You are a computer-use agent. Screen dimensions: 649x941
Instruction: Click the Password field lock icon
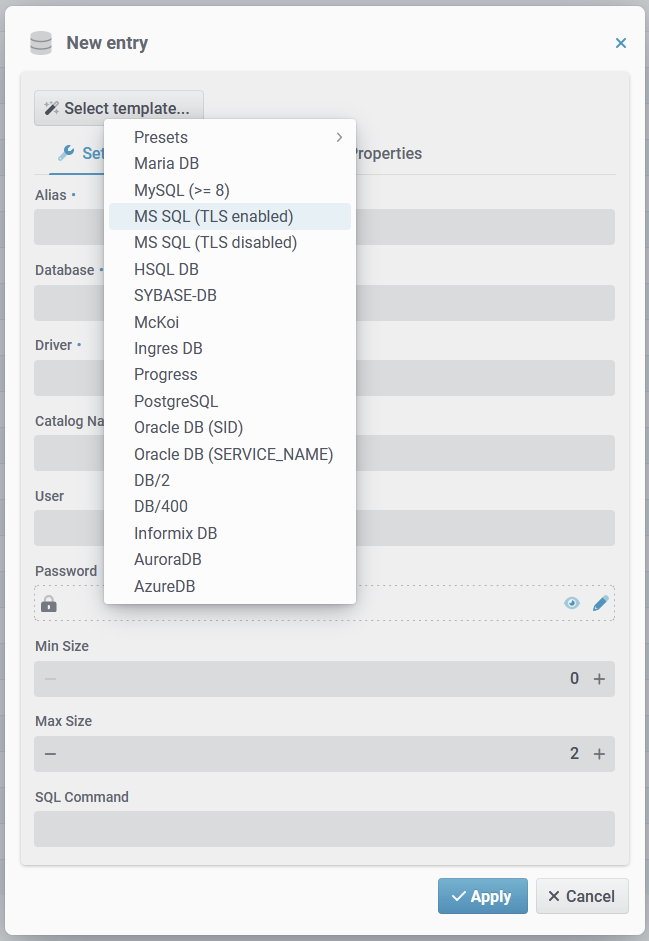49,604
